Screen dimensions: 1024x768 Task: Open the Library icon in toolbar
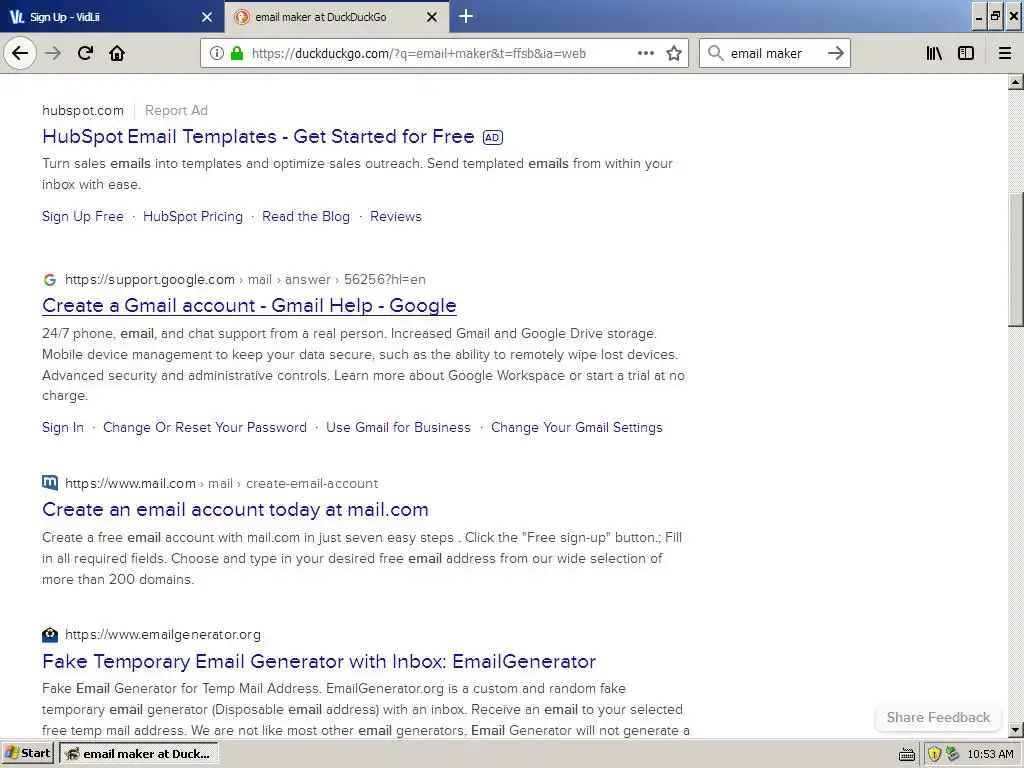(934, 53)
